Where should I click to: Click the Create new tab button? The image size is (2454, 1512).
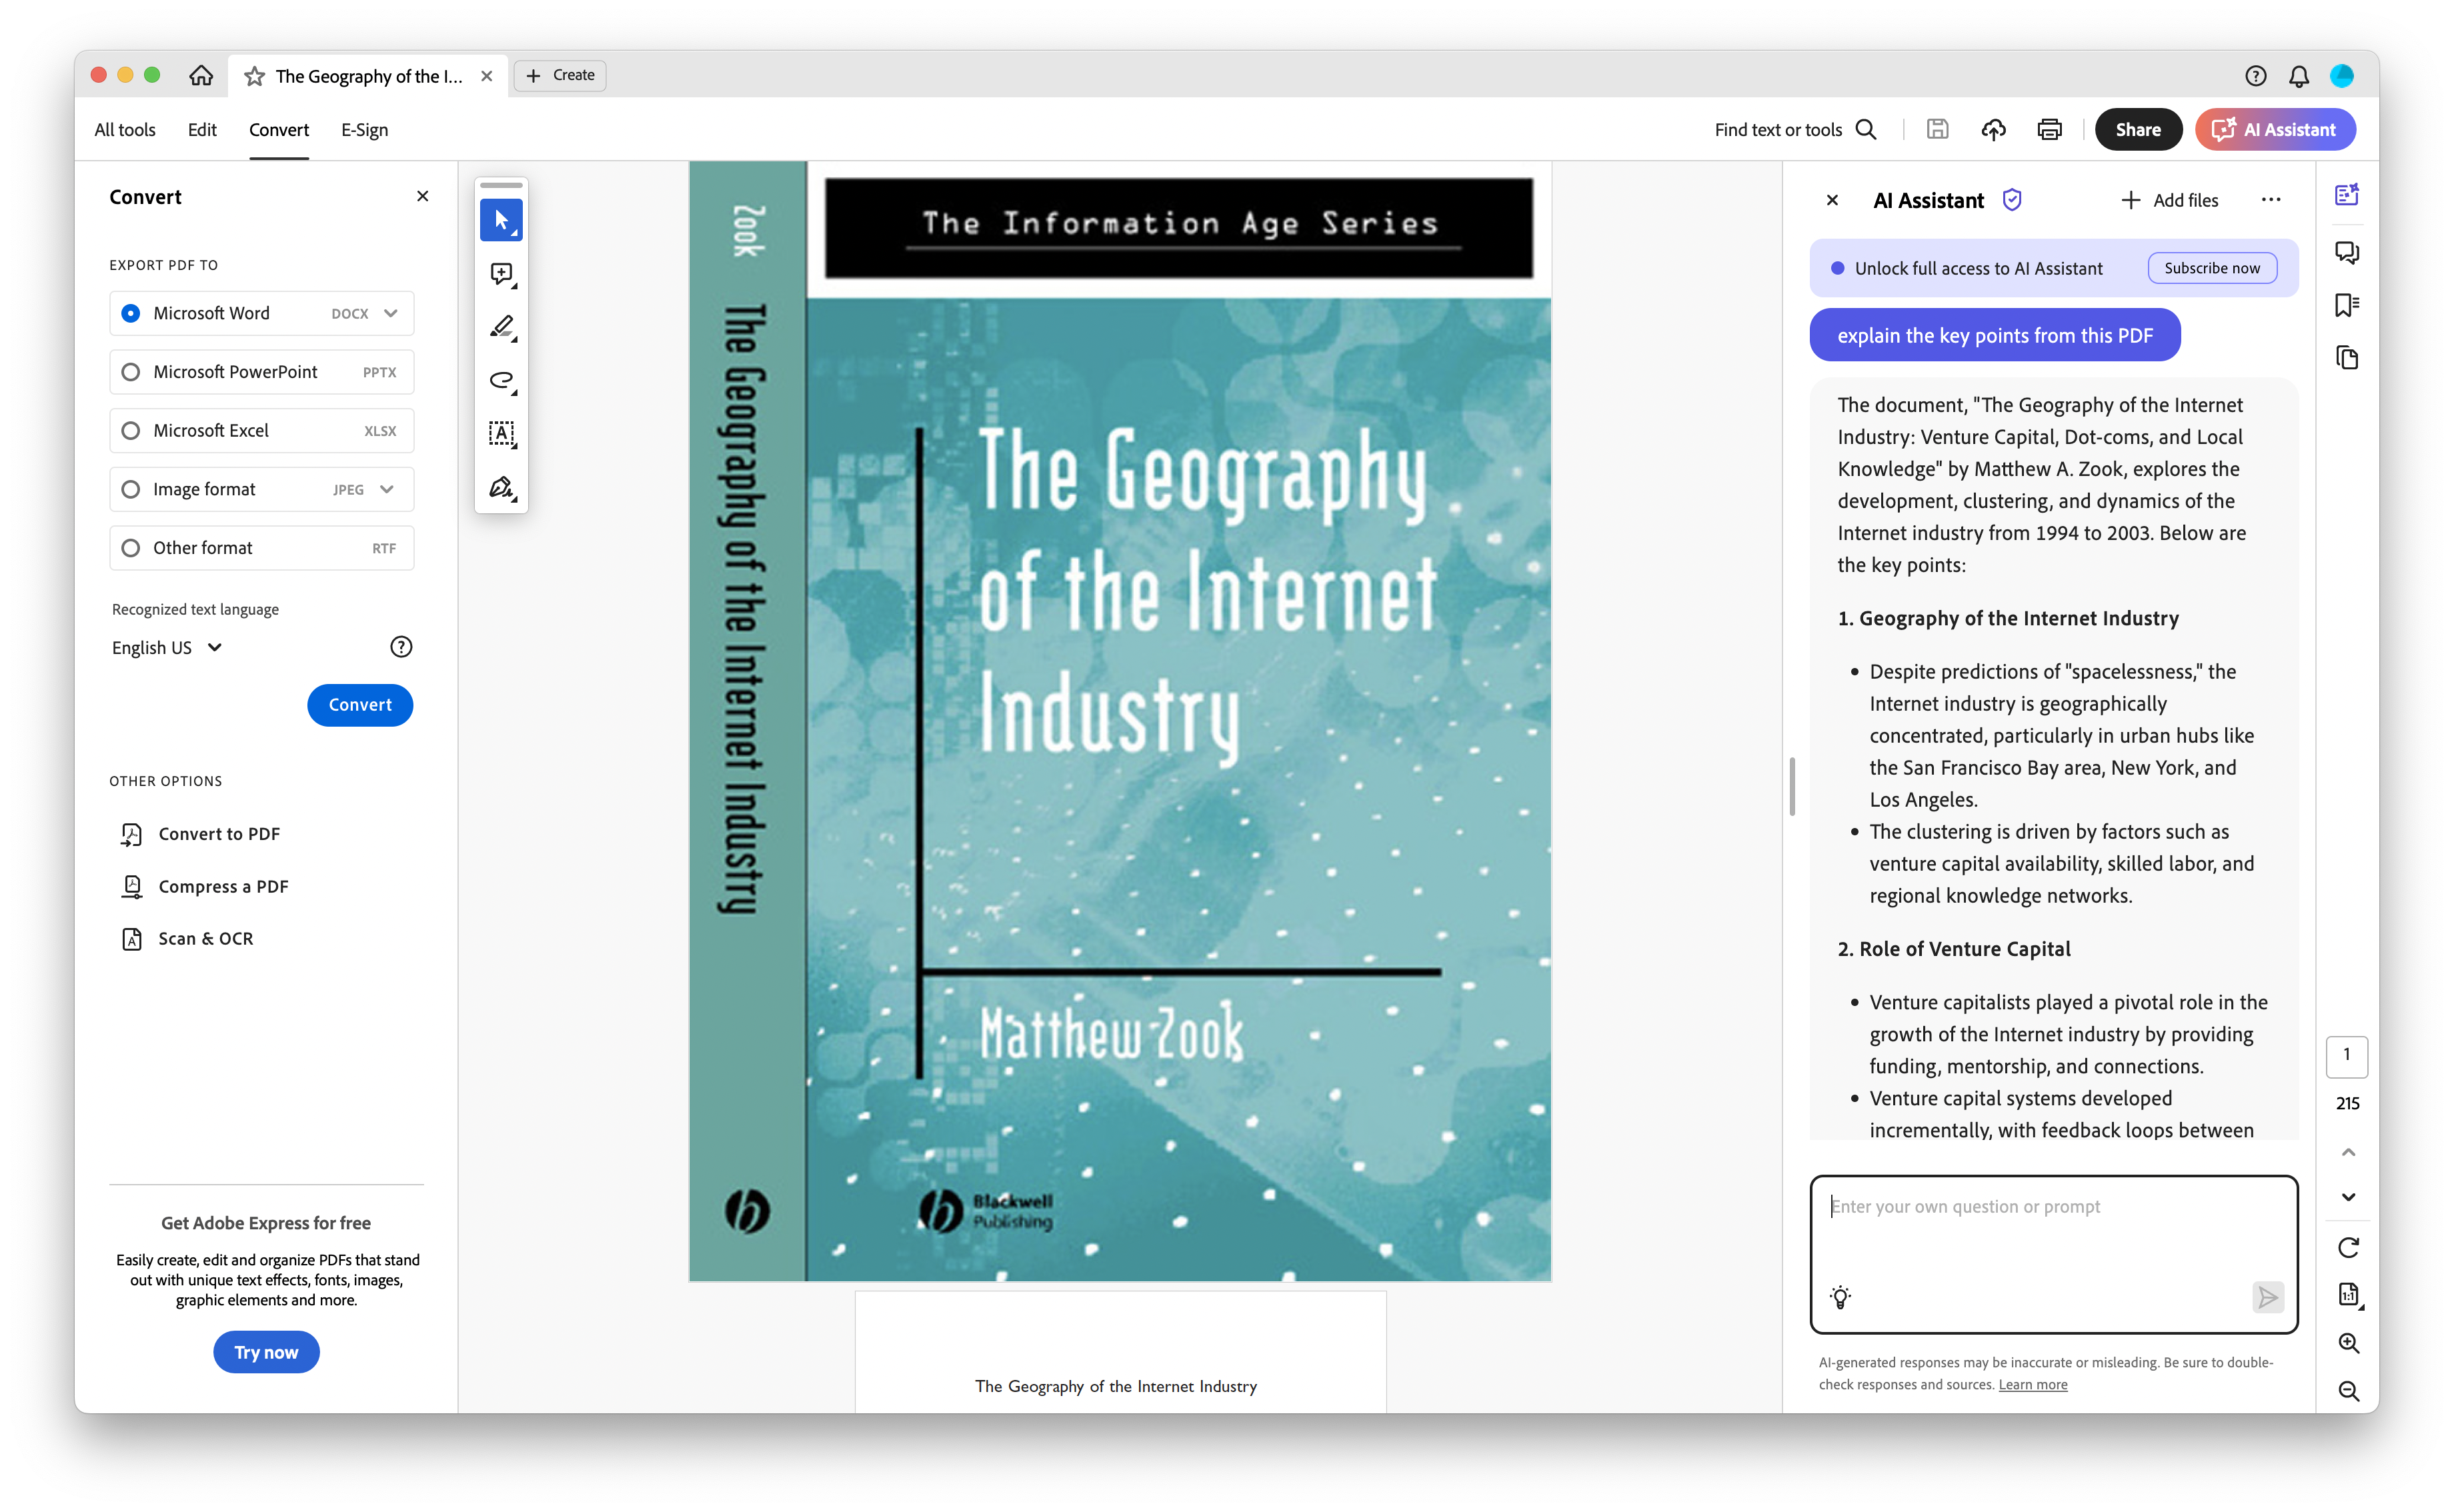[560, 75]
